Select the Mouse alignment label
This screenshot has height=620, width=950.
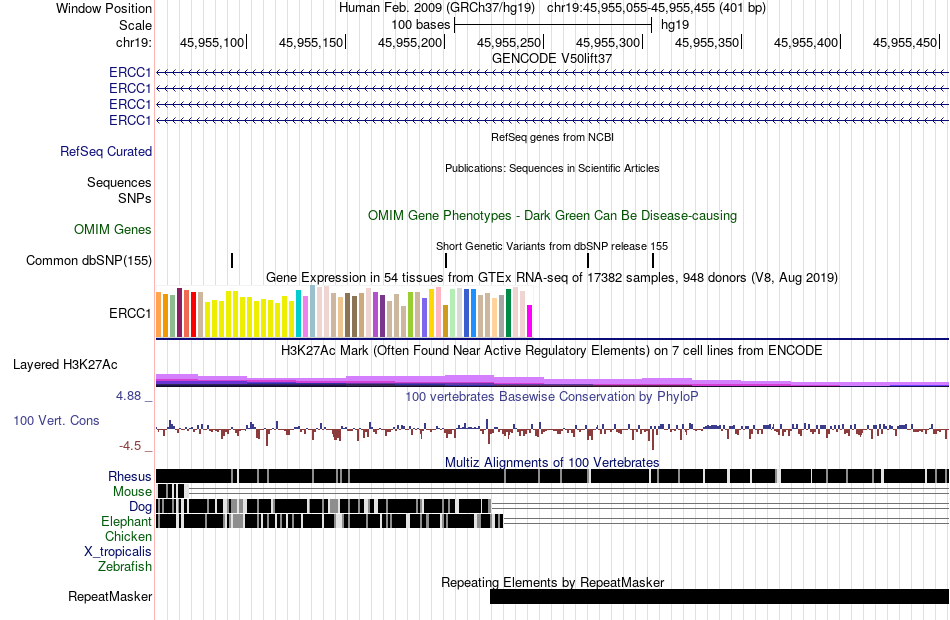point(132,492)
